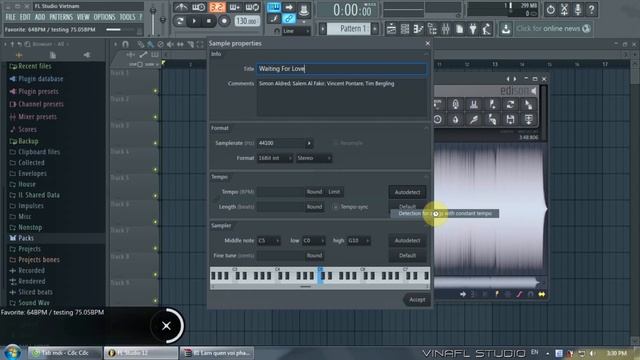
Task: Open the plugin picker icon
Action: pos(473,29)
